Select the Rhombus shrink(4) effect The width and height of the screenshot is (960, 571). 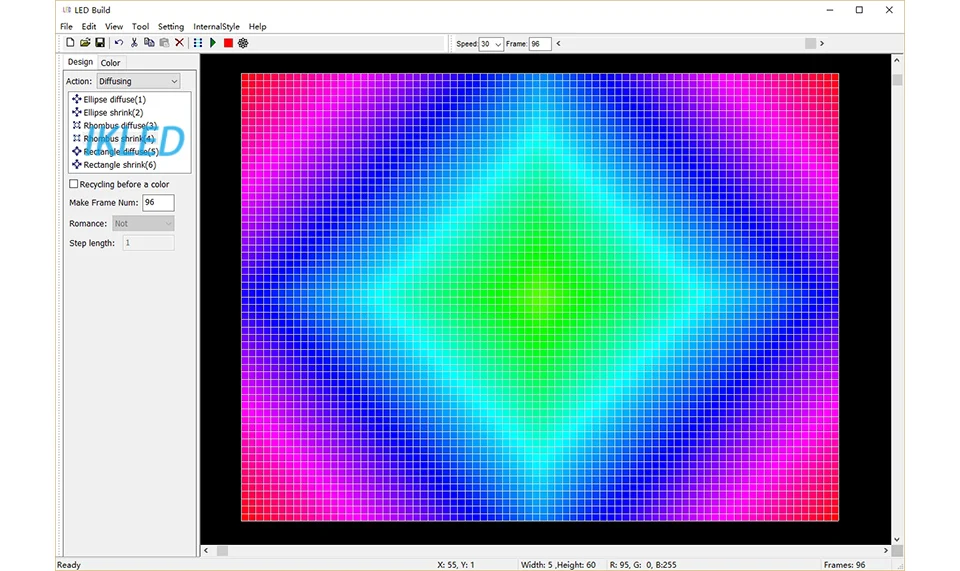113,139
